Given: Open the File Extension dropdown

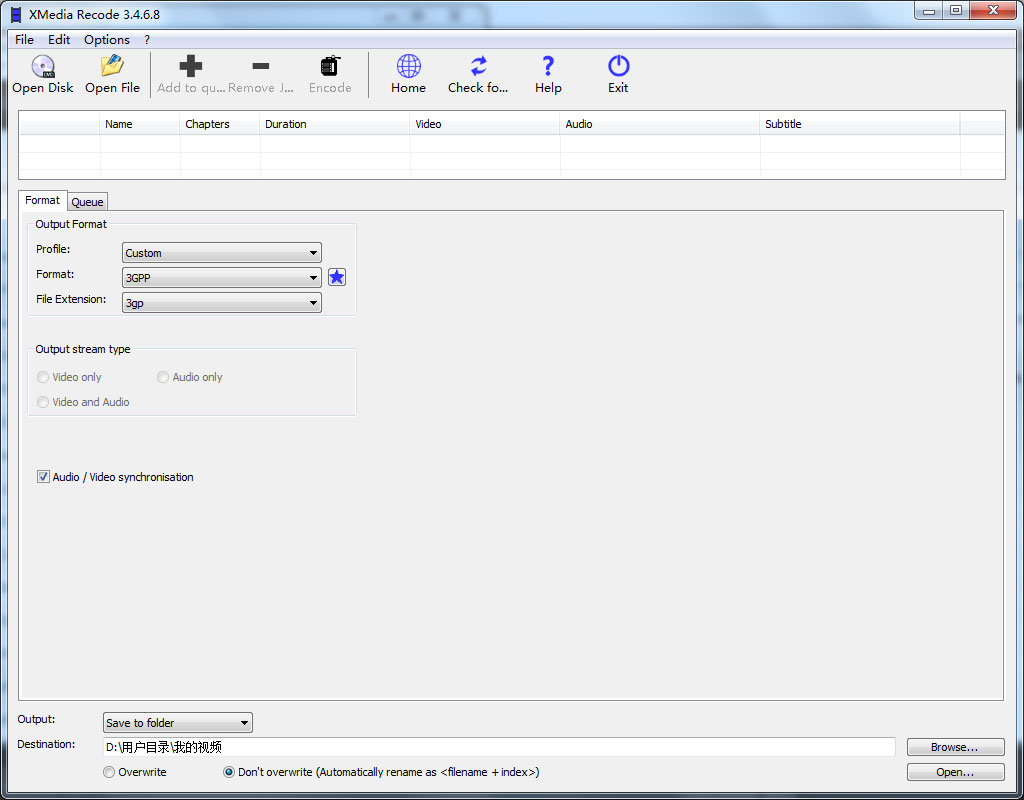Looking at the screenshot, I should click(221, 303).
